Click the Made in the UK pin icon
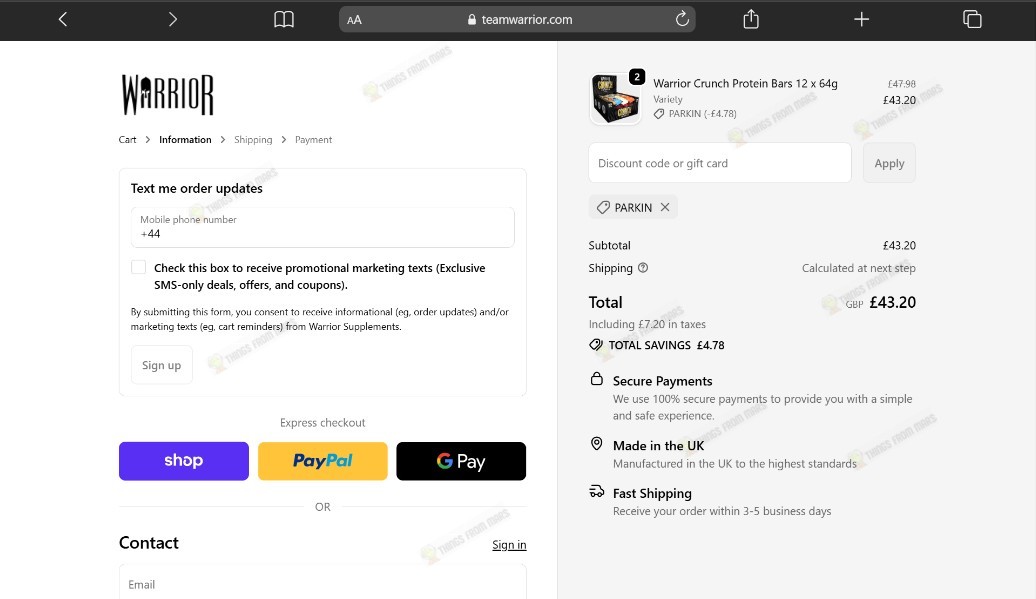This screenshot has width=1036, height=599. 597,444
